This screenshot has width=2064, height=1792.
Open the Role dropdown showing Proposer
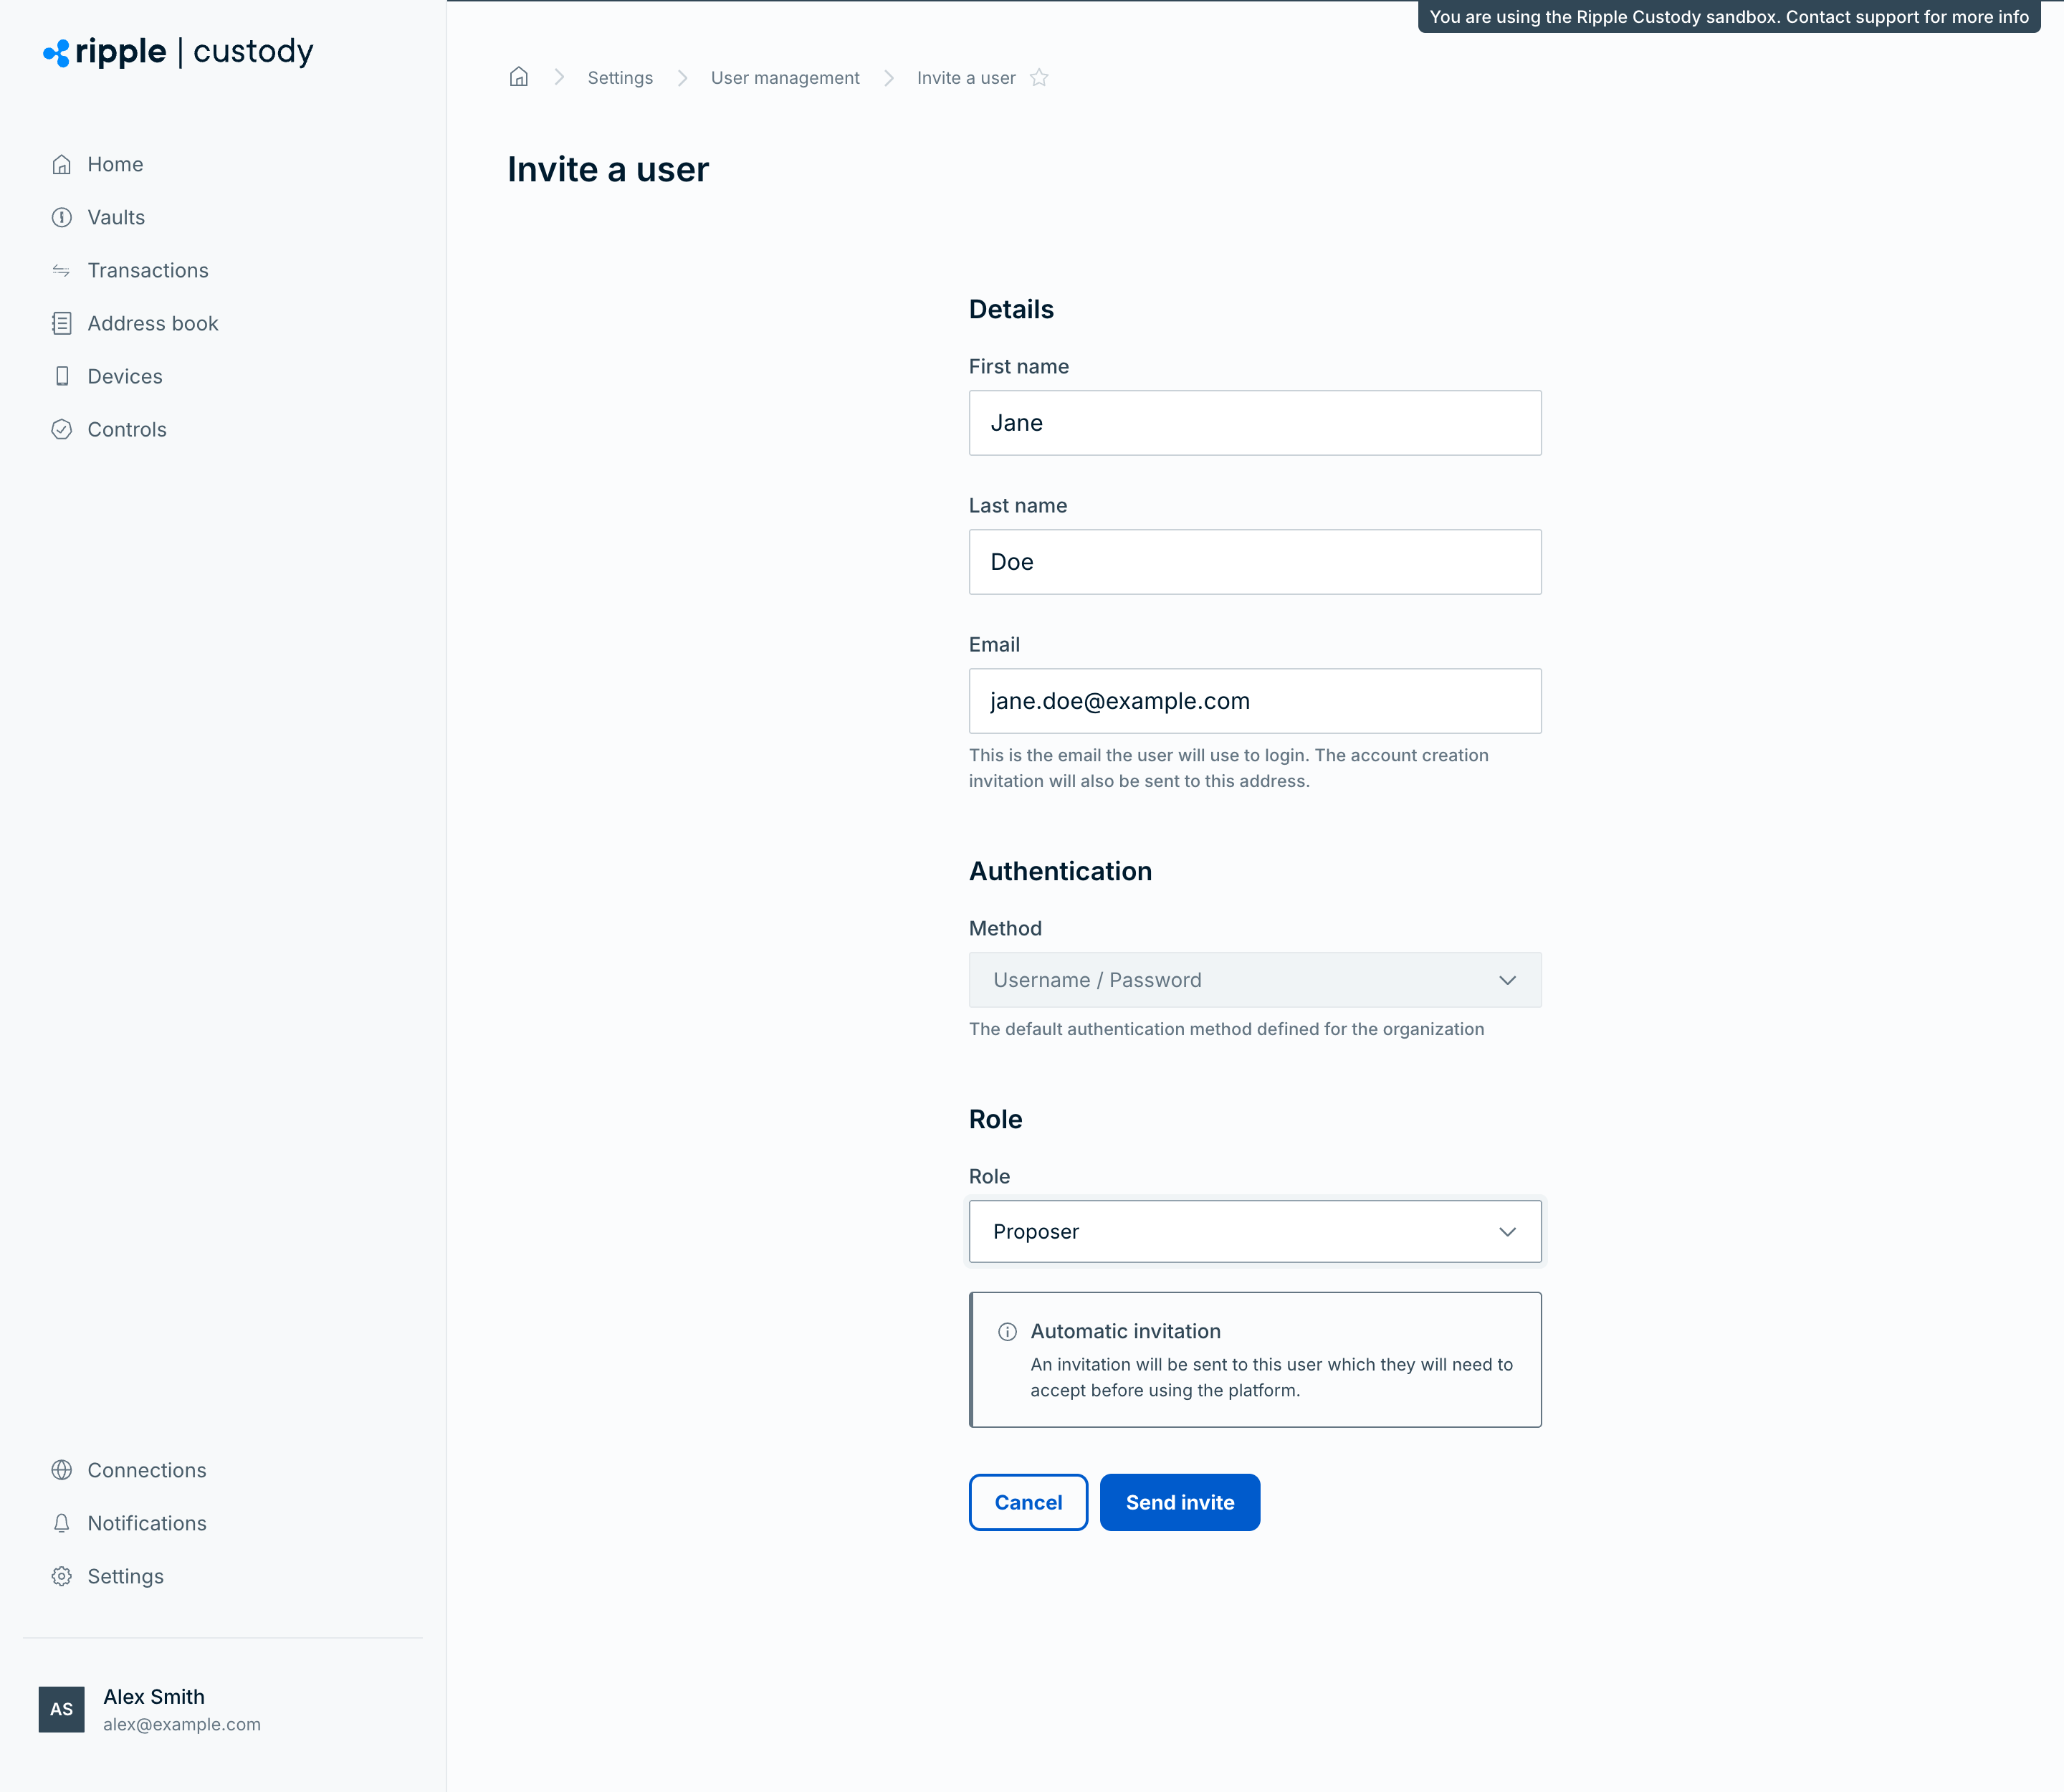(x=1255, y=1231)
